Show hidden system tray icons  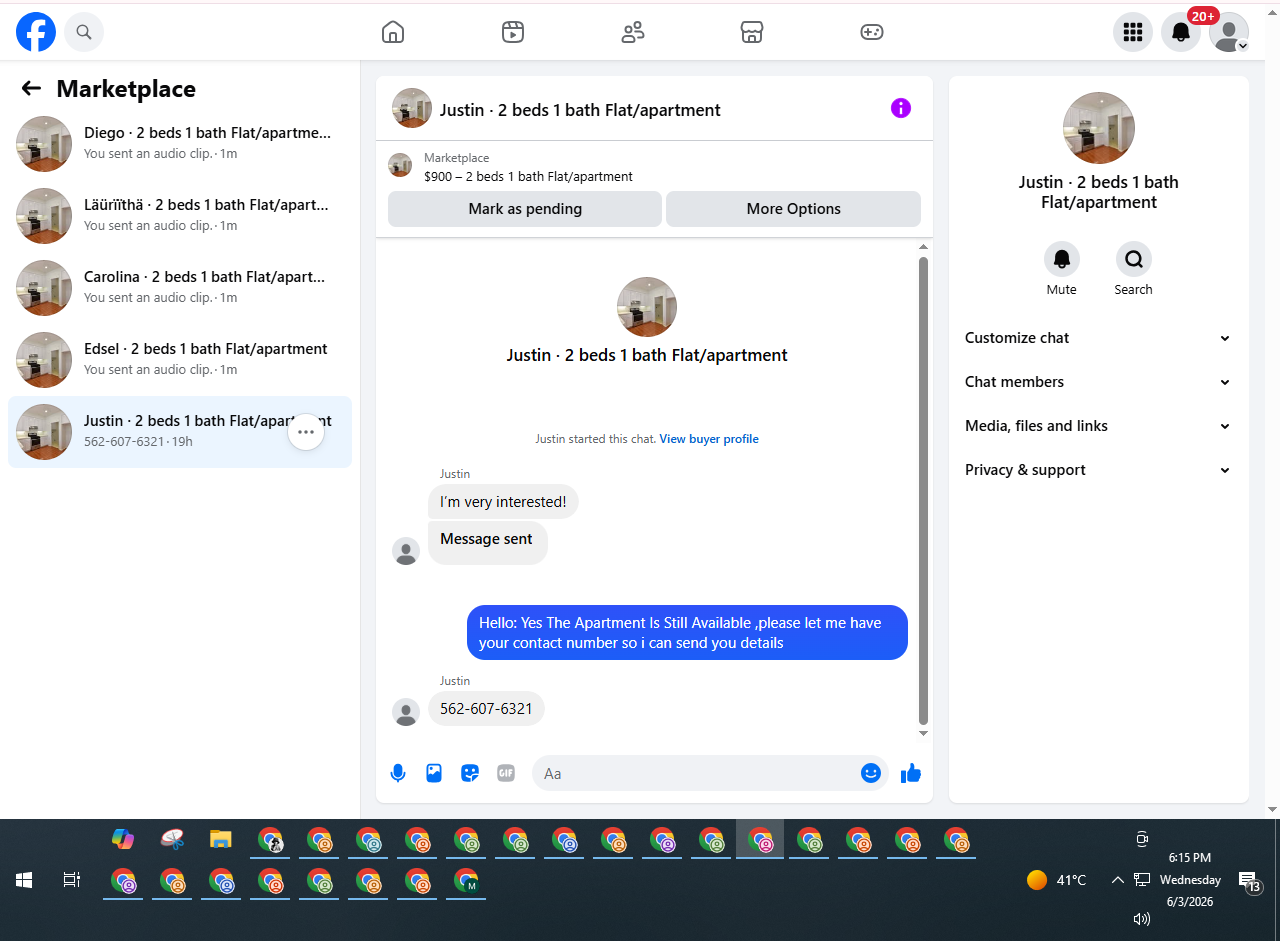pos(1117,880)
